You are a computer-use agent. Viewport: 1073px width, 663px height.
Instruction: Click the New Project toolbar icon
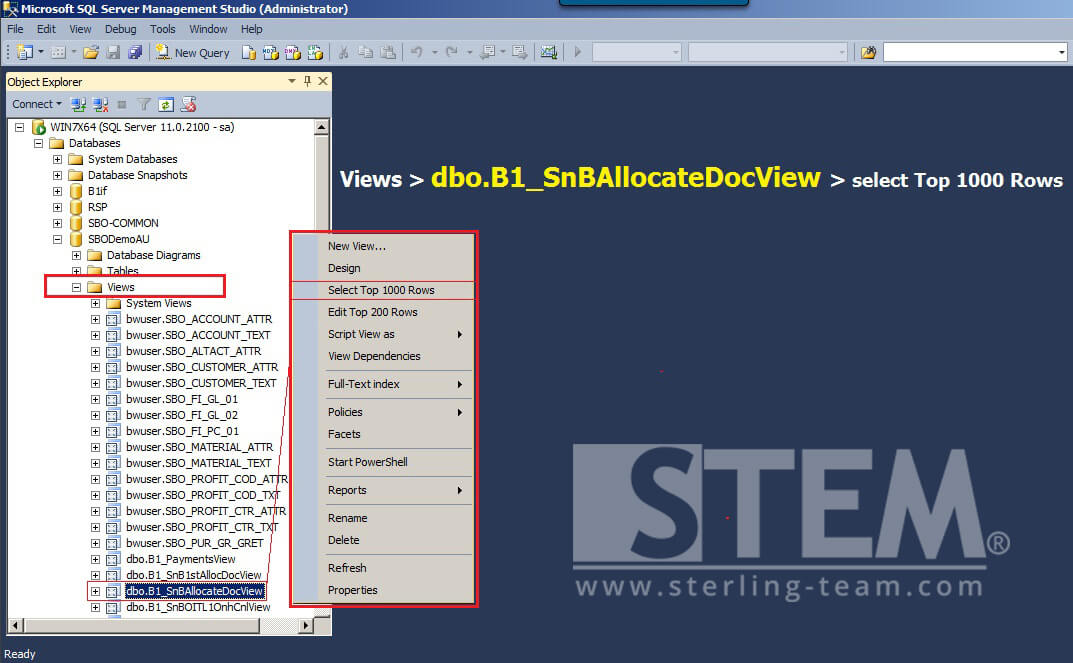click(25, 52)
